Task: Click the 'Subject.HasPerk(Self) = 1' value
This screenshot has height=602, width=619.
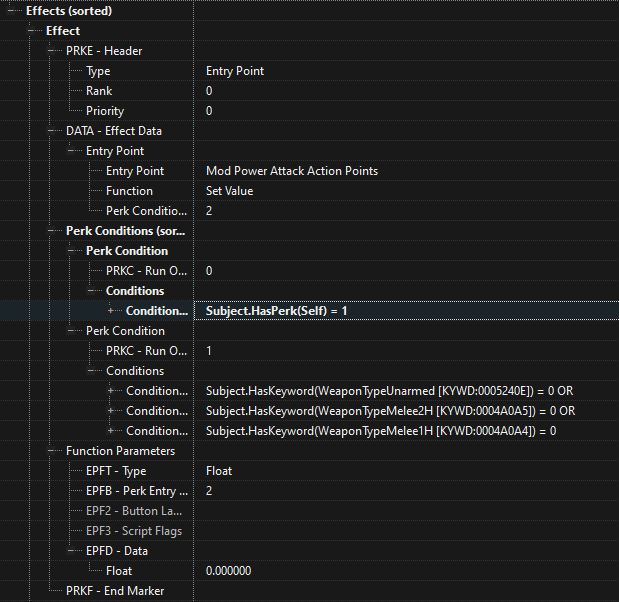Action: [276, 311]
